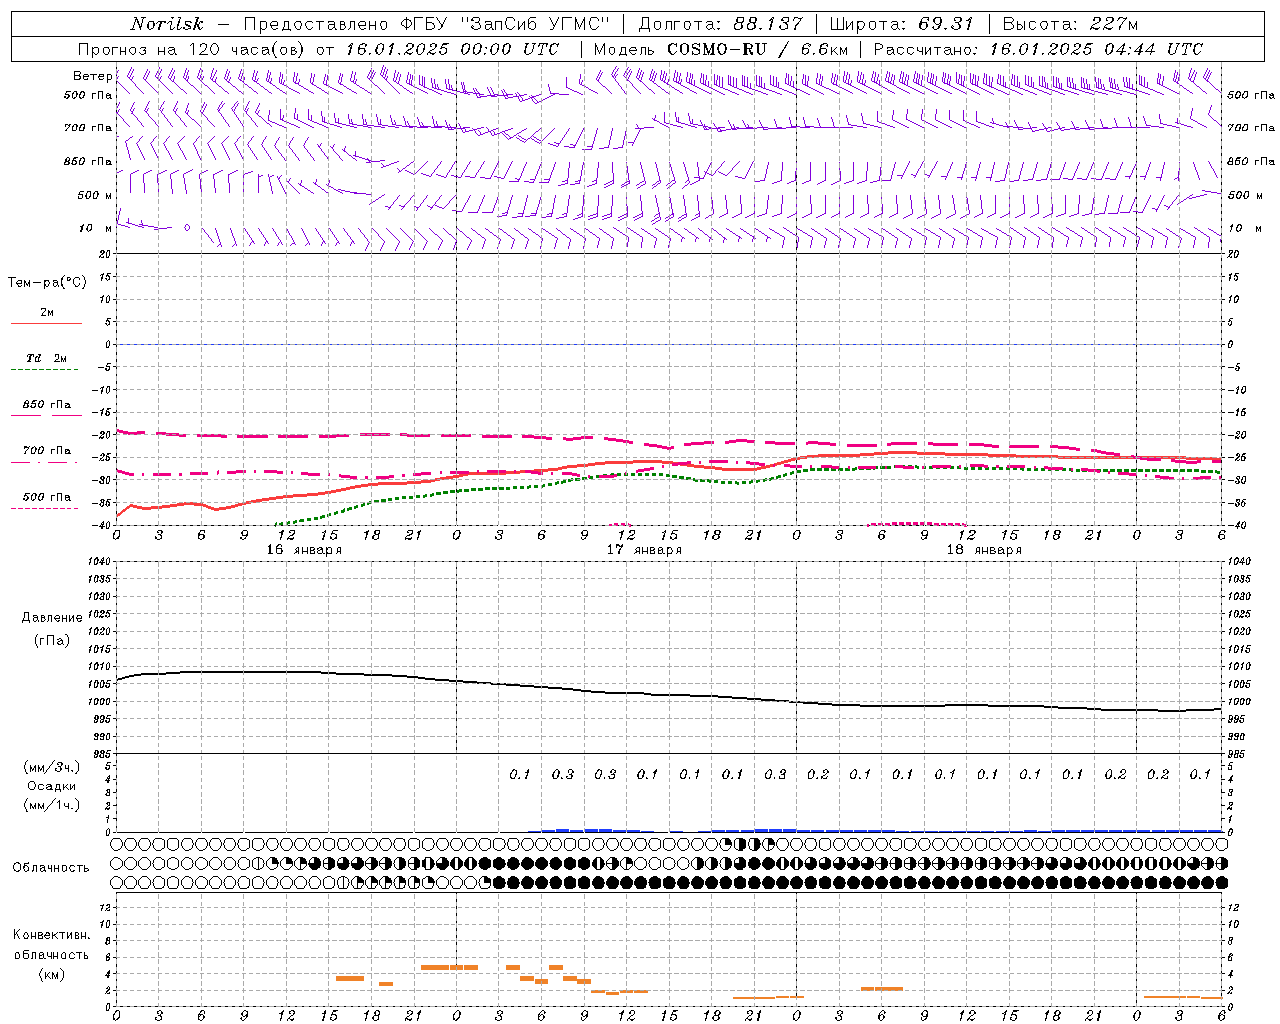Viewport: 1280px width, 1024px height.
Task: Click the 'Конвективн.' label
Action: (51, 935)
